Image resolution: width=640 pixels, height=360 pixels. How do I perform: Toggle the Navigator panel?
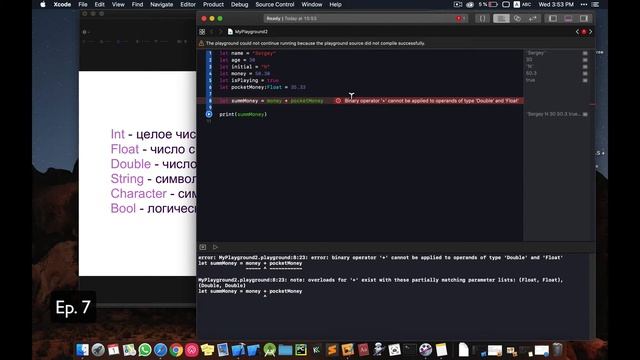(x=552, y=18)
